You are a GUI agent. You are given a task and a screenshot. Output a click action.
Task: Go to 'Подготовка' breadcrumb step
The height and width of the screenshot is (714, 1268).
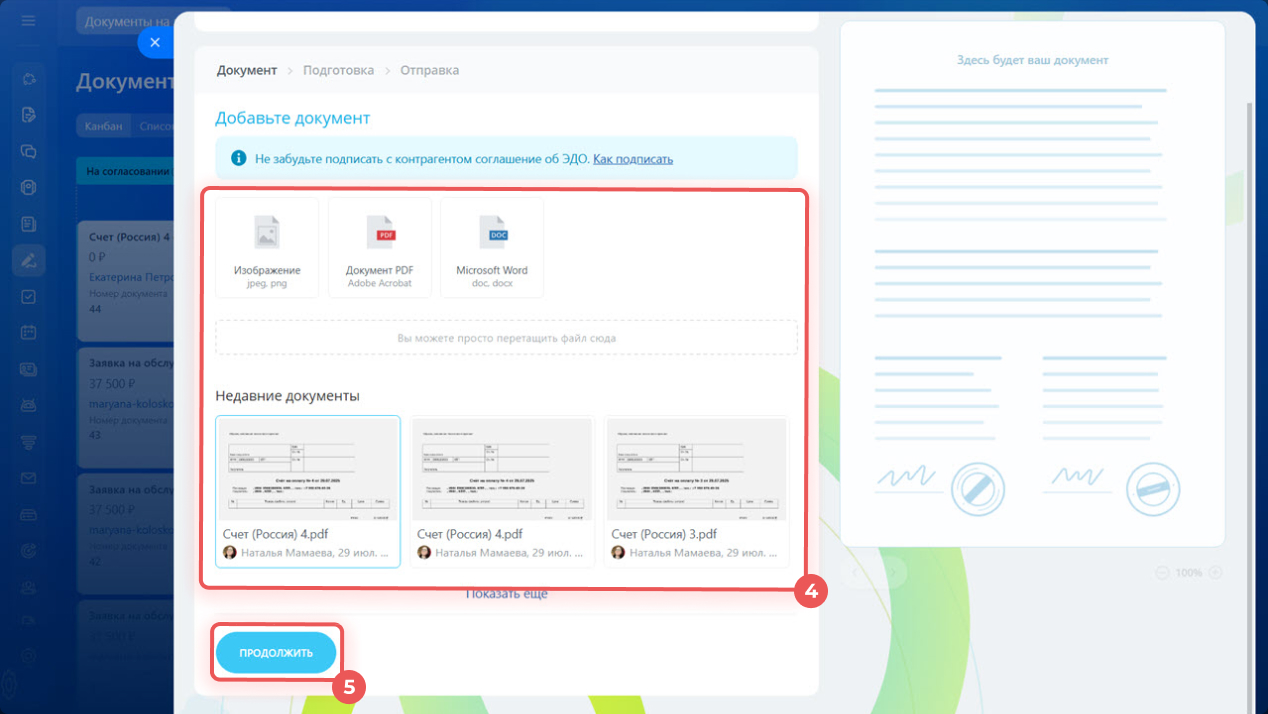[x=338, y=70]
